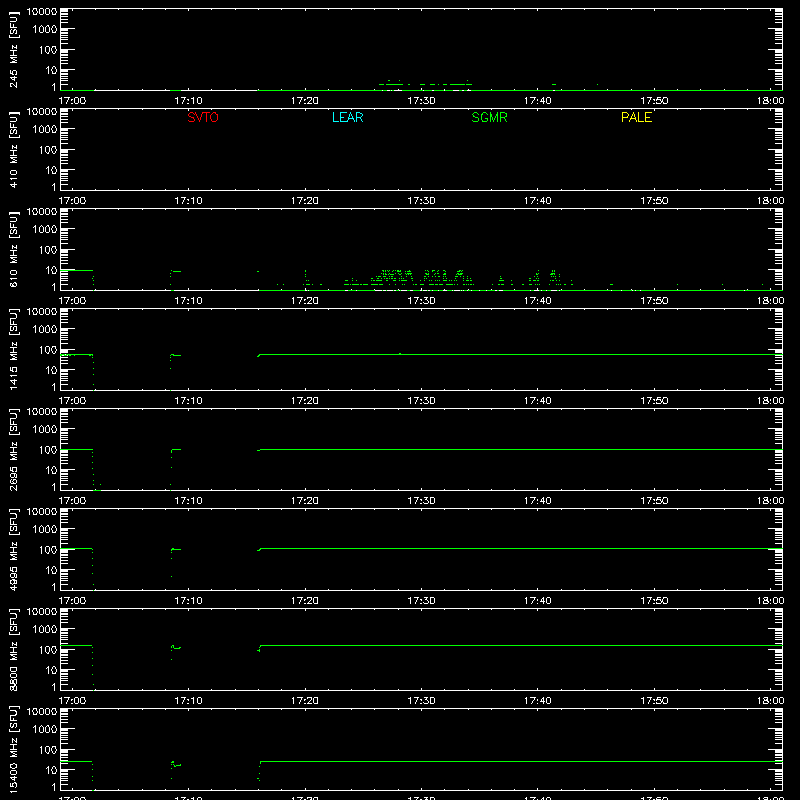The width and height of the screenshot is (800, 800).
Task: Click the 1000 tick value on 410 MHz axis
Action: (x=45, y=130)
